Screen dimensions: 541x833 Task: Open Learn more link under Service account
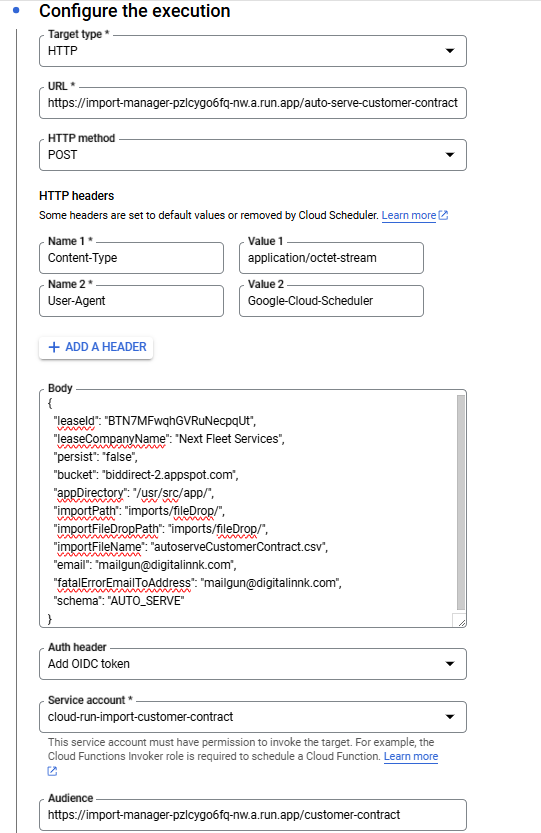[x=411, y=756]
